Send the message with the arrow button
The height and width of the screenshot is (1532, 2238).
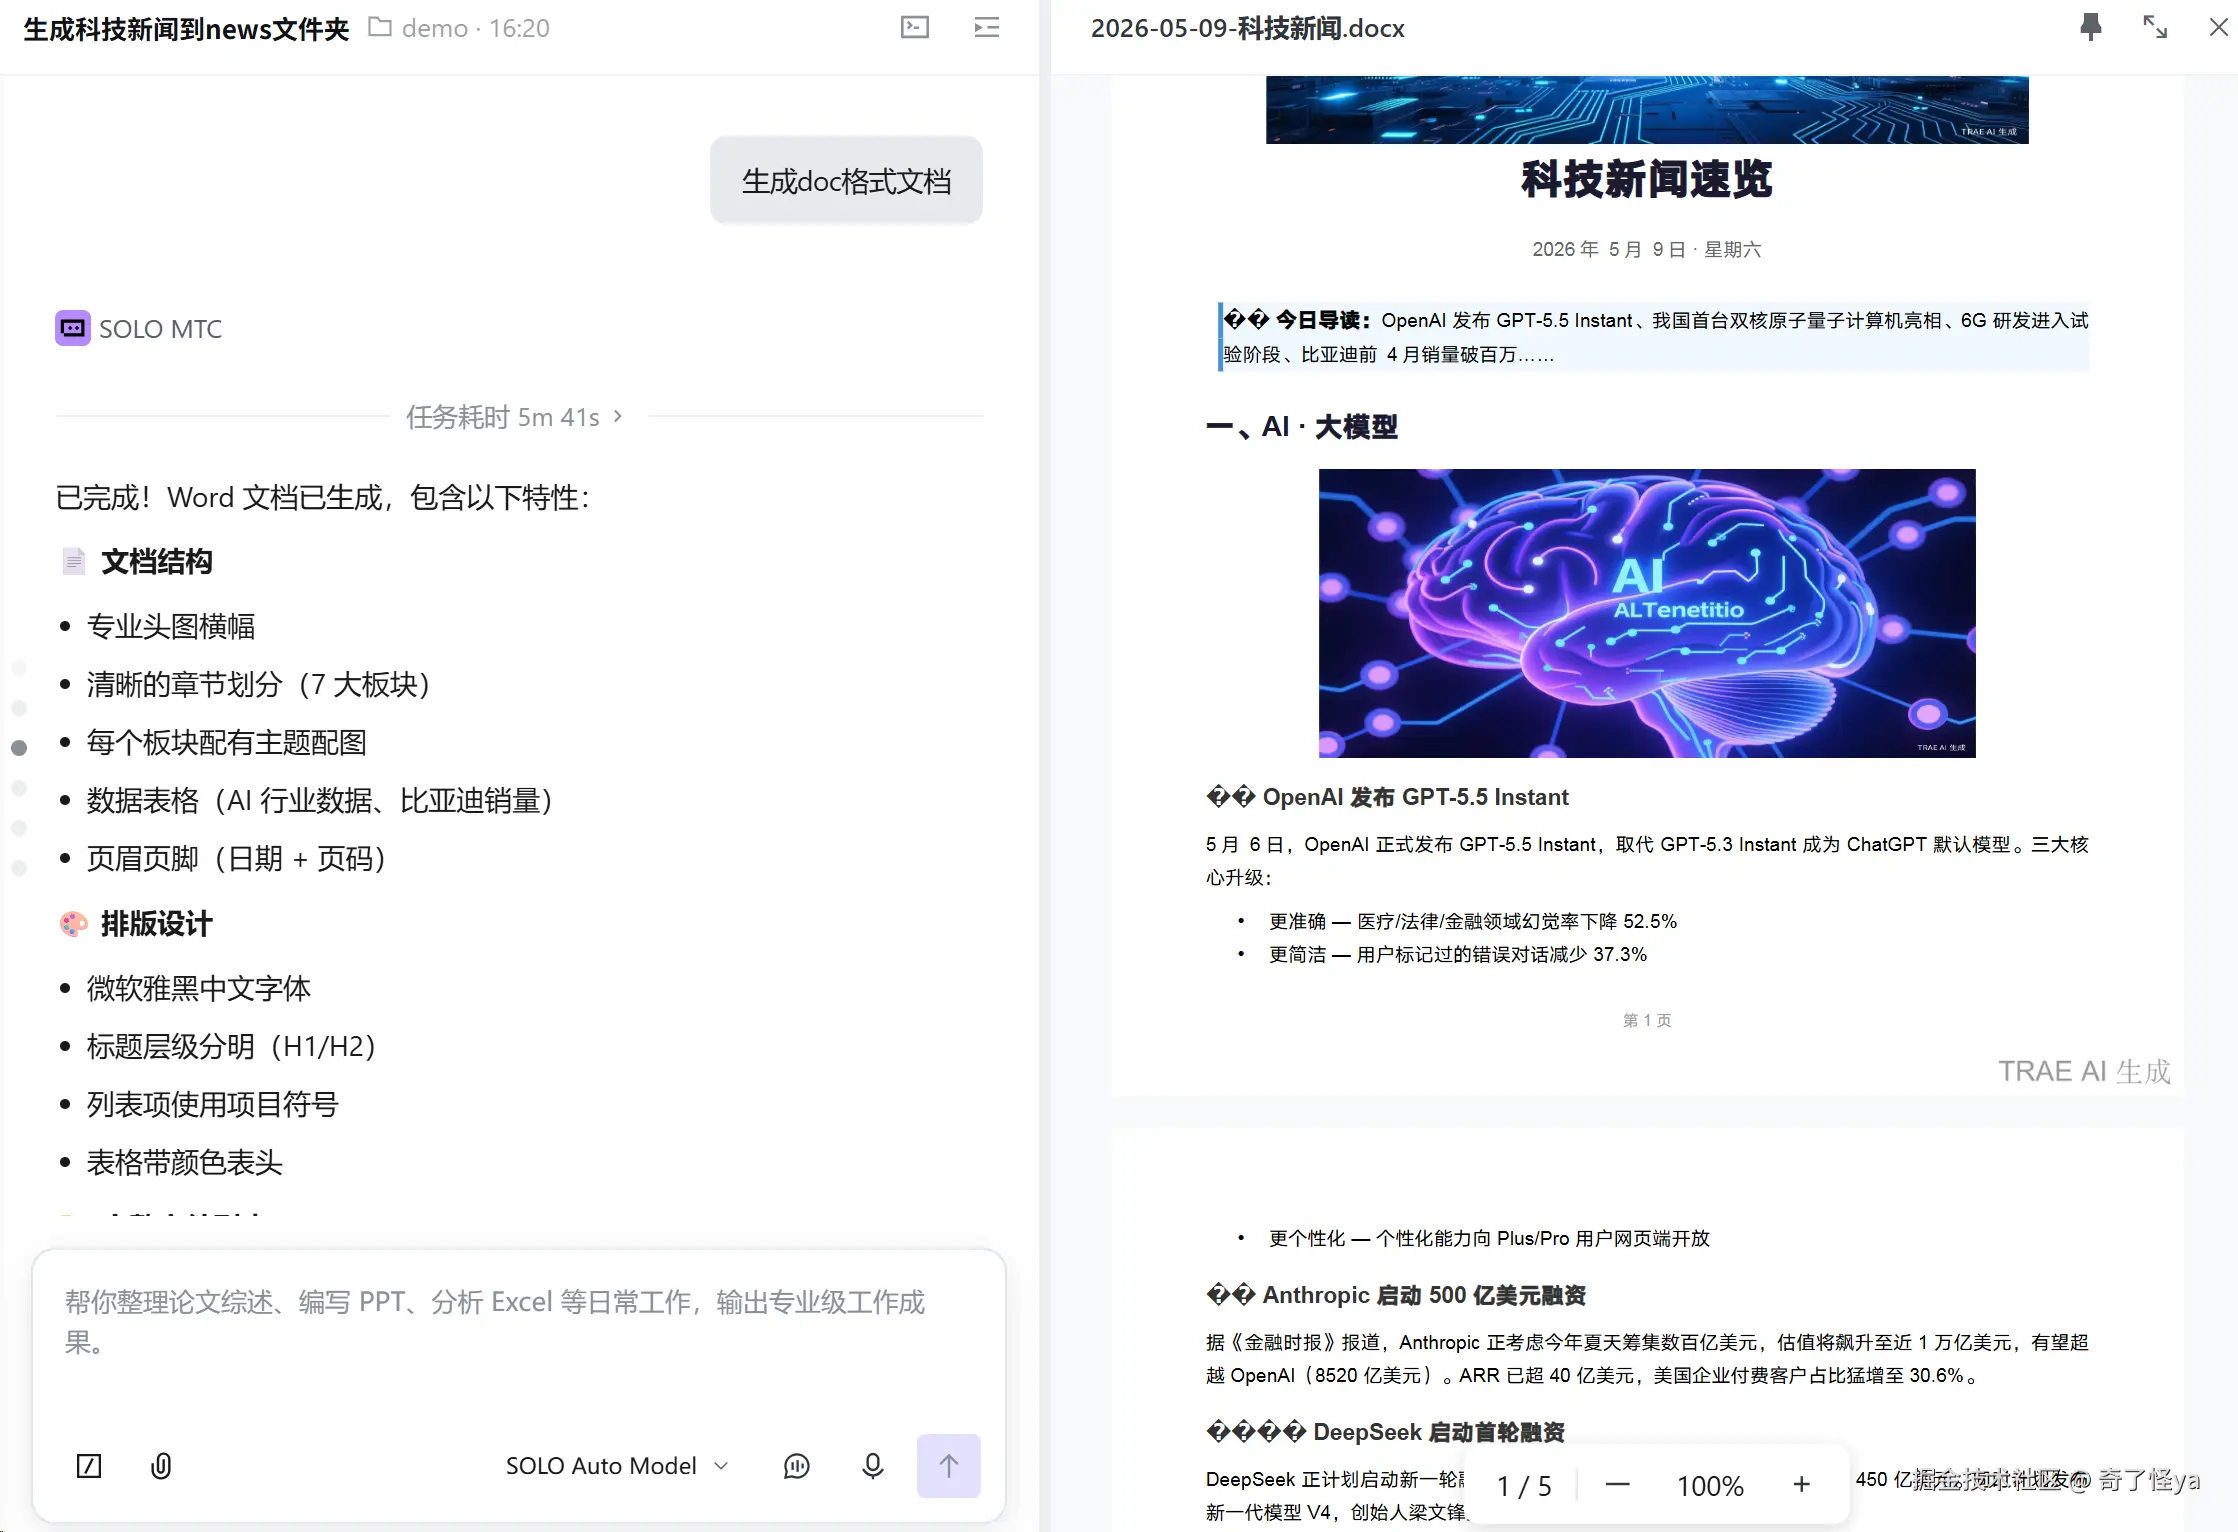point(949,1466)
